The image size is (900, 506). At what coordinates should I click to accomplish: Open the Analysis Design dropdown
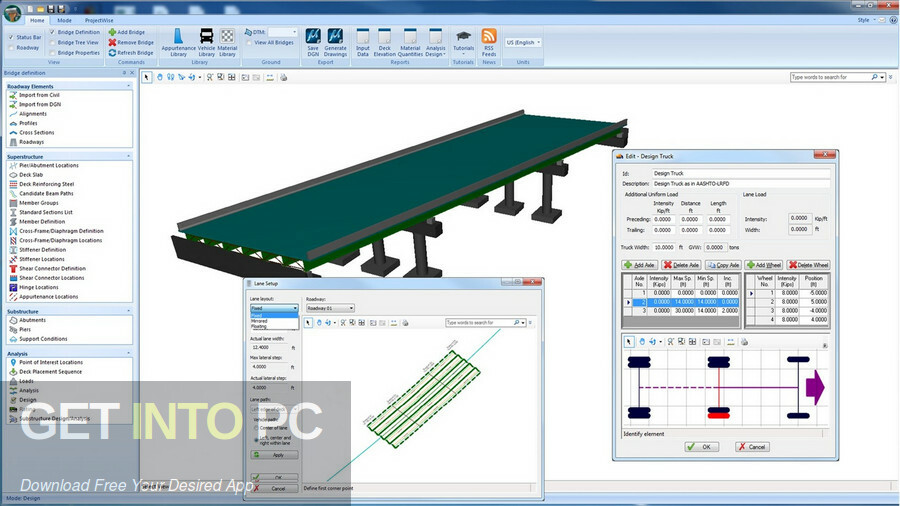pyautogui.click(x=435, y=42)
